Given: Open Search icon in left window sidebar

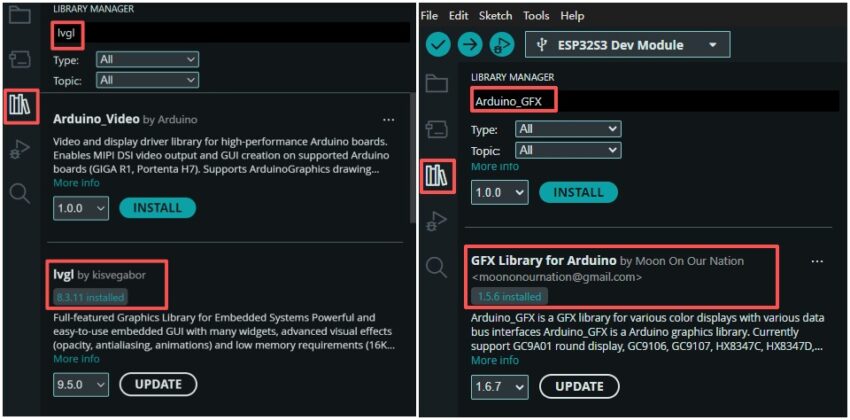Looking at the screenshot, I should pos(20,193).
